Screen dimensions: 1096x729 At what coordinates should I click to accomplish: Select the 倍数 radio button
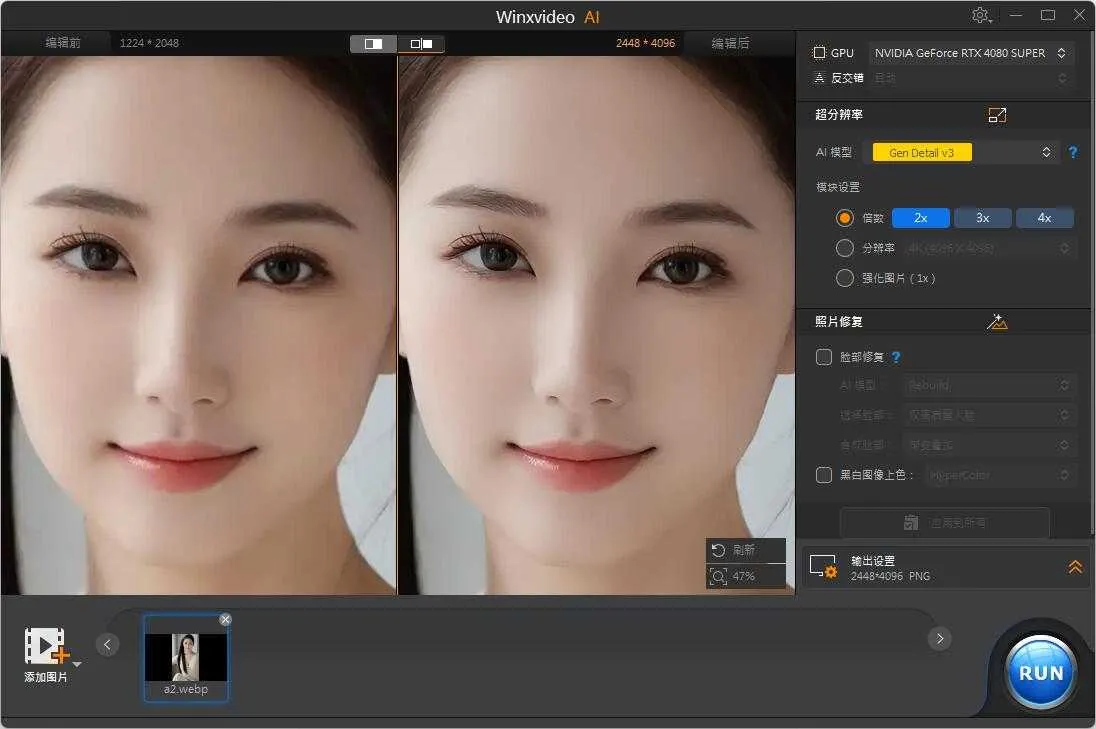click(844, 218)
